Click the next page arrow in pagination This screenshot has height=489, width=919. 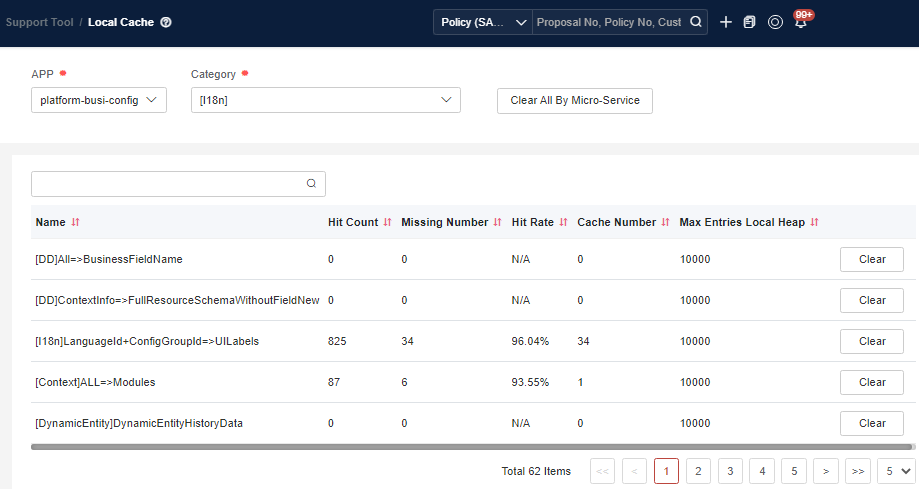(825, 471)
